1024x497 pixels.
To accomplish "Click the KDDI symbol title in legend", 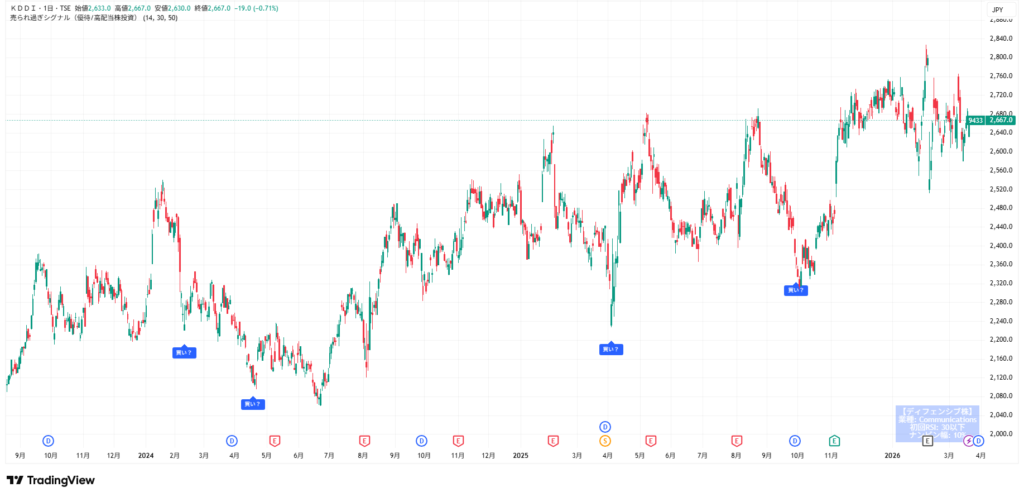I will (x=42, y=9).
